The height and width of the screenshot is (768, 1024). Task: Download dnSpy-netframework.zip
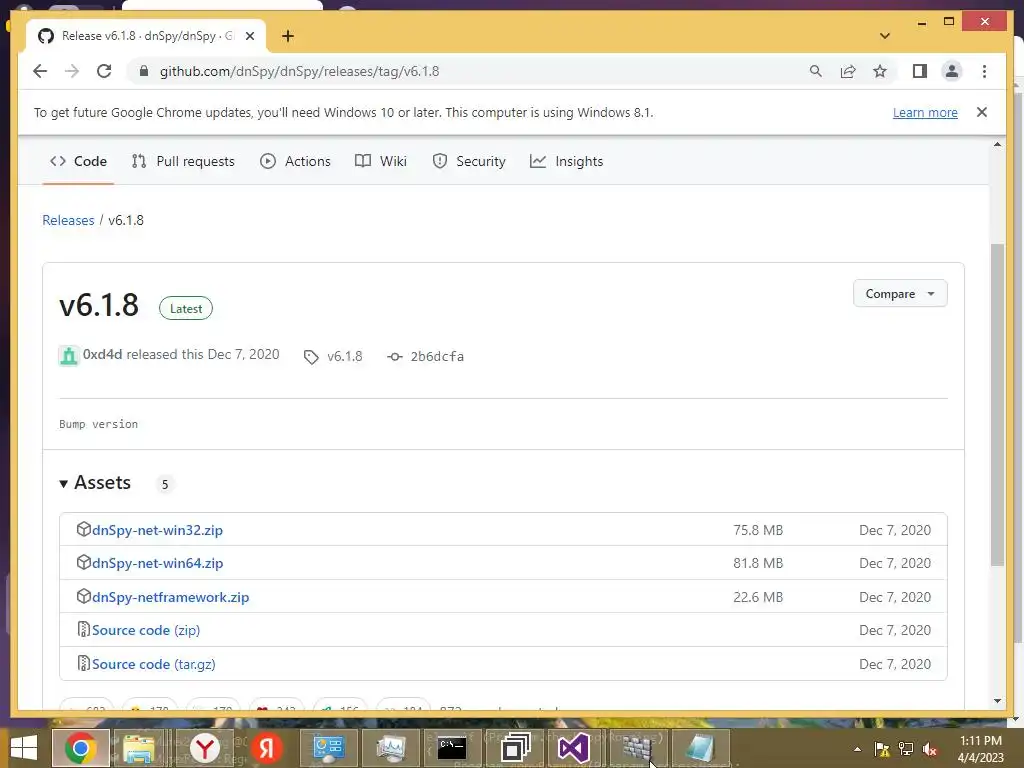170,597
